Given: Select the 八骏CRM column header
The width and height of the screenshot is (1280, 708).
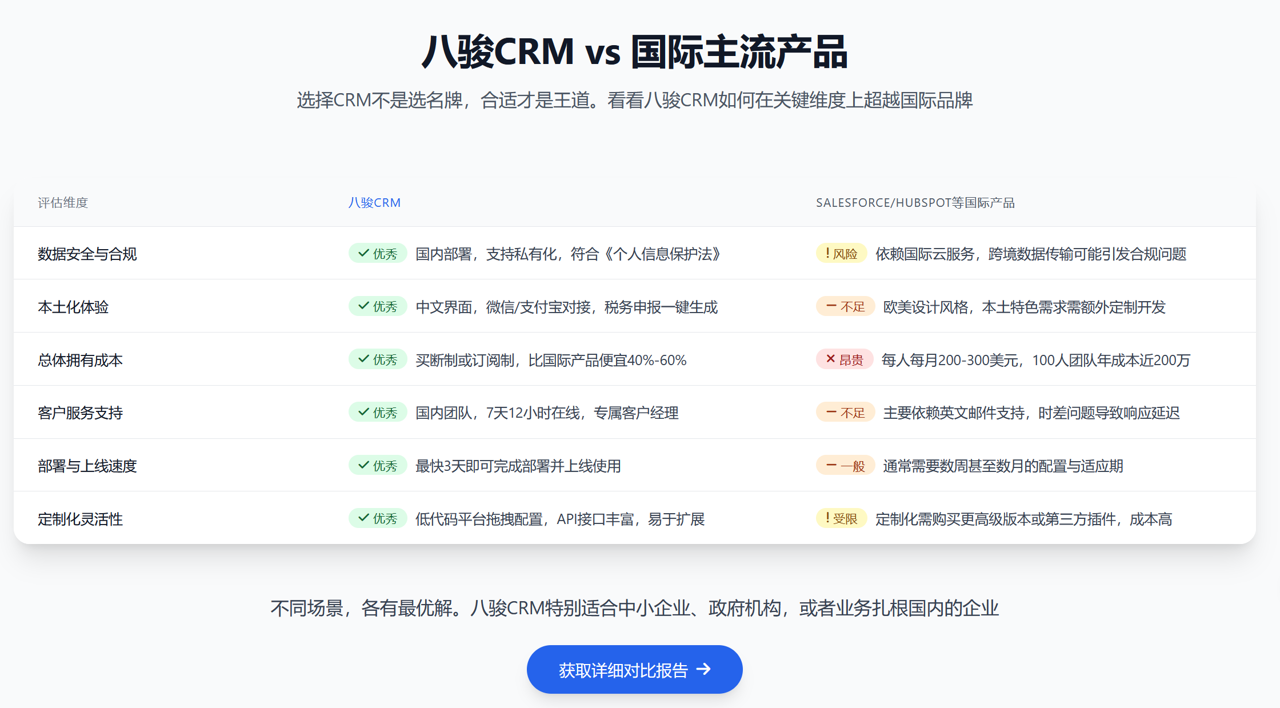Looking at the screenshot, I should 374,203.
